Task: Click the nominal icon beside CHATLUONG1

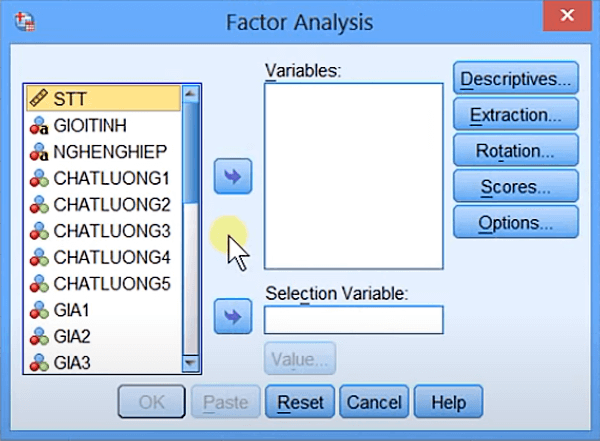Action: click(x=39, y=178)
